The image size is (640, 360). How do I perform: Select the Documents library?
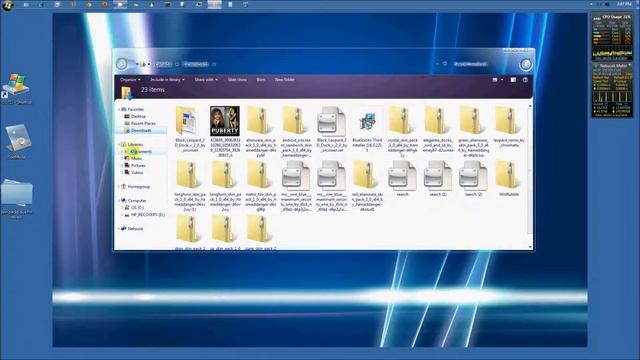click(x=141, y=151)
